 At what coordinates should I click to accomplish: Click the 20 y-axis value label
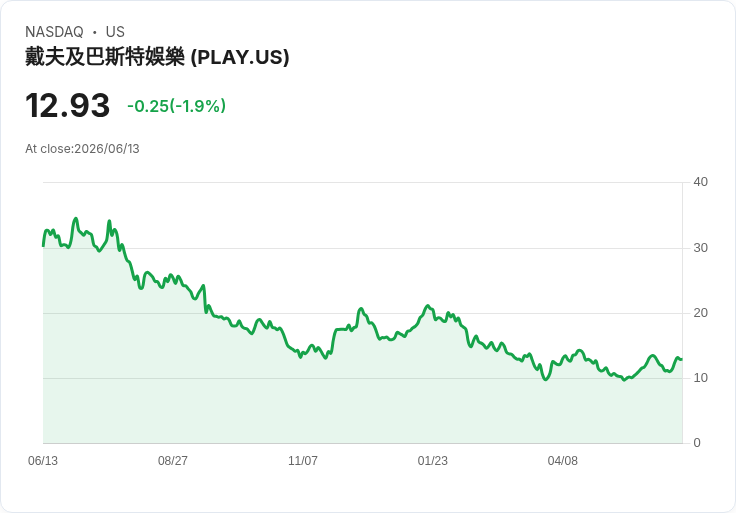pyautogui.click(x=700, y=313)
